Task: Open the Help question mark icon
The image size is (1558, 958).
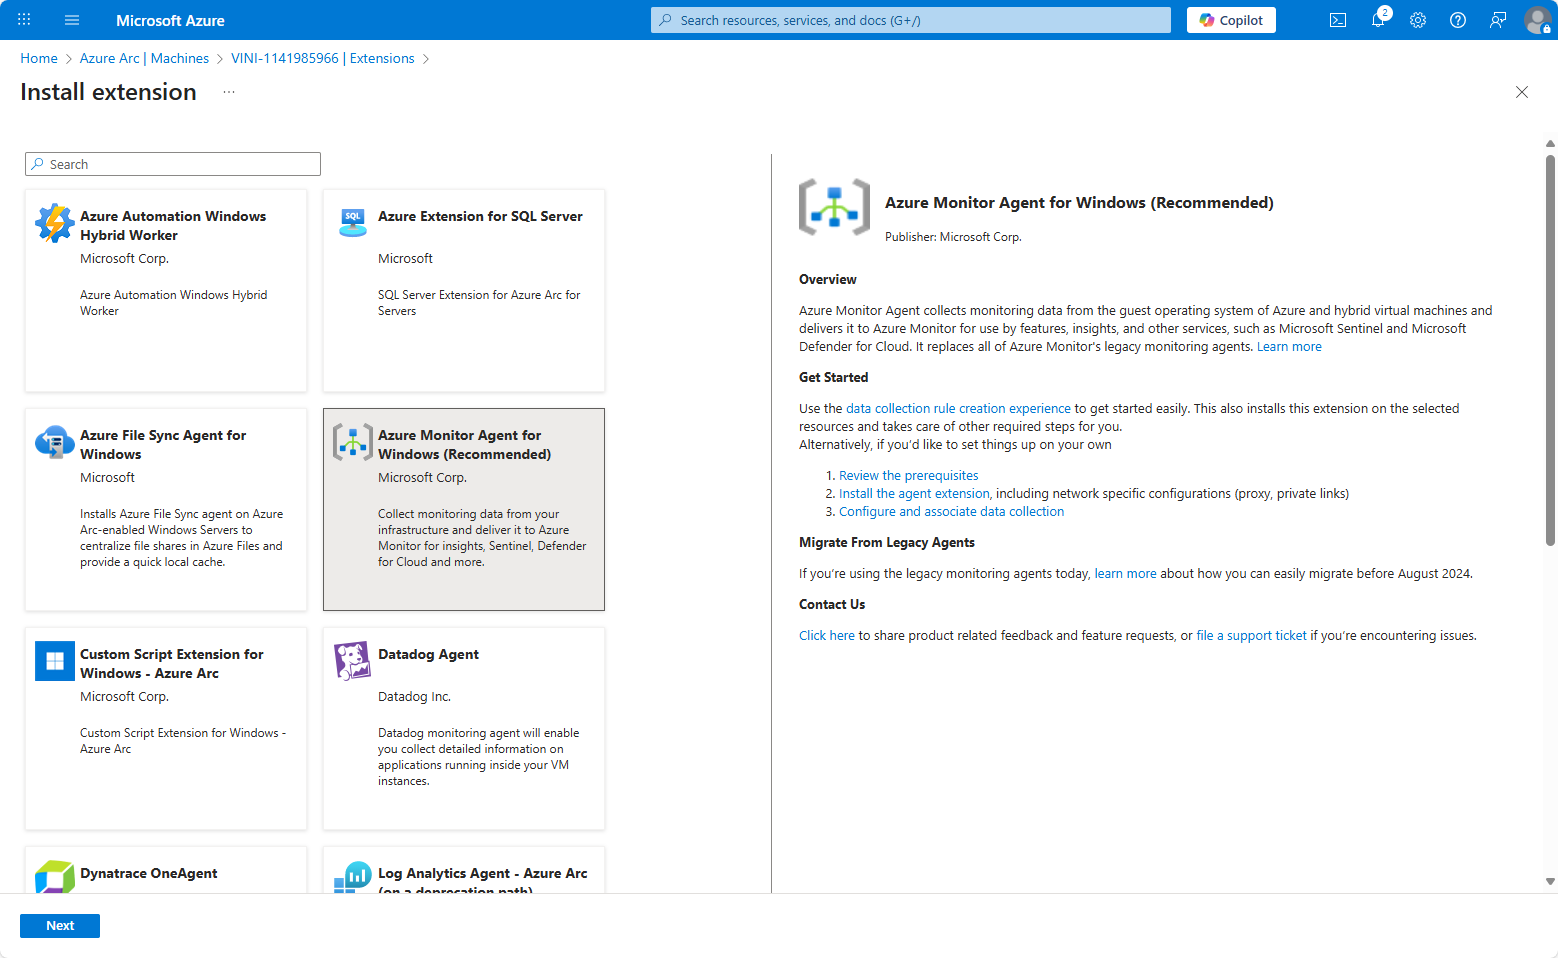Action: coord(1458,20)
